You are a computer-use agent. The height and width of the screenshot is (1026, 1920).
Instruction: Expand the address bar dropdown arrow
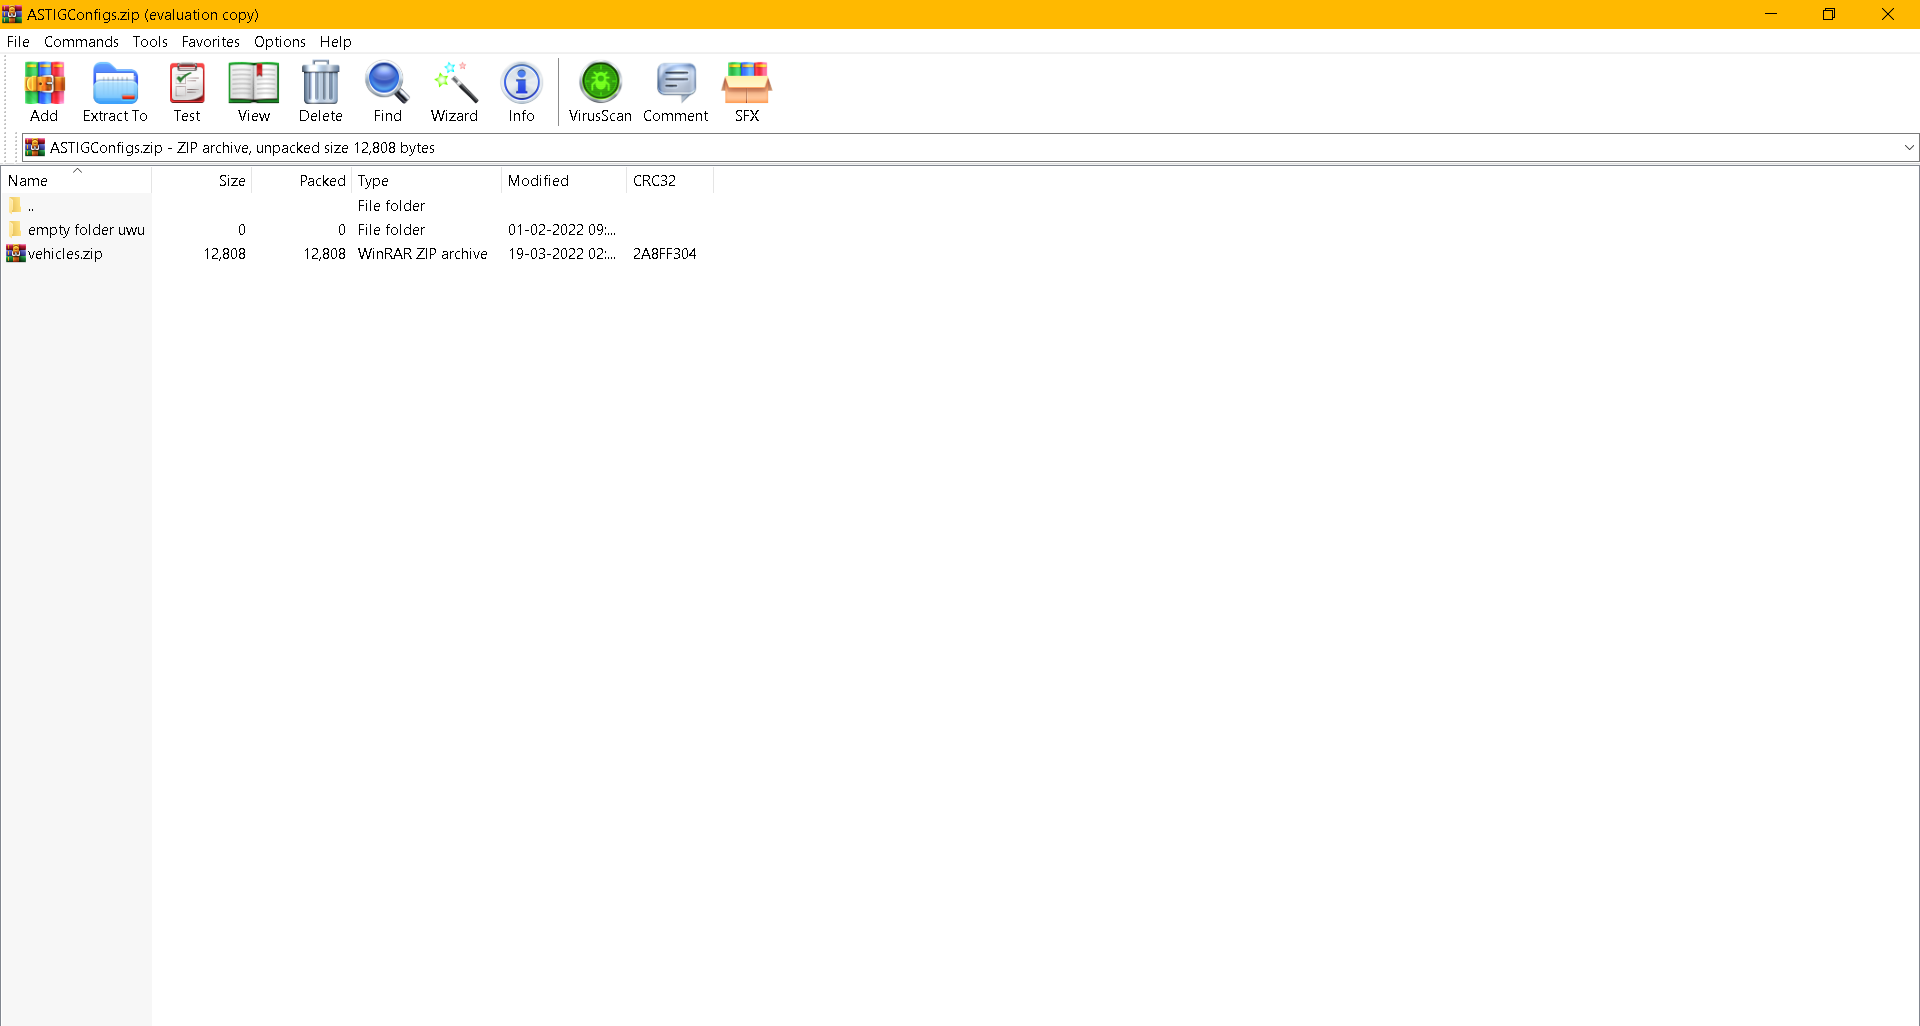1909,147
